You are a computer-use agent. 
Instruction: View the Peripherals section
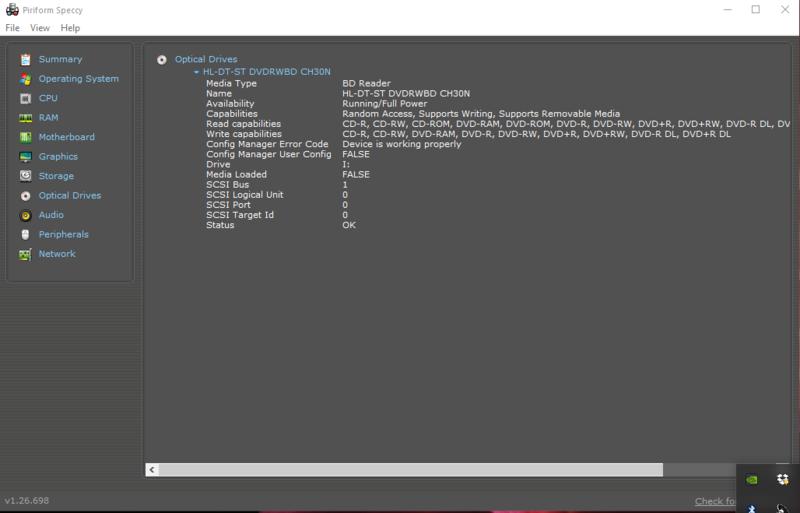(63, 234)
